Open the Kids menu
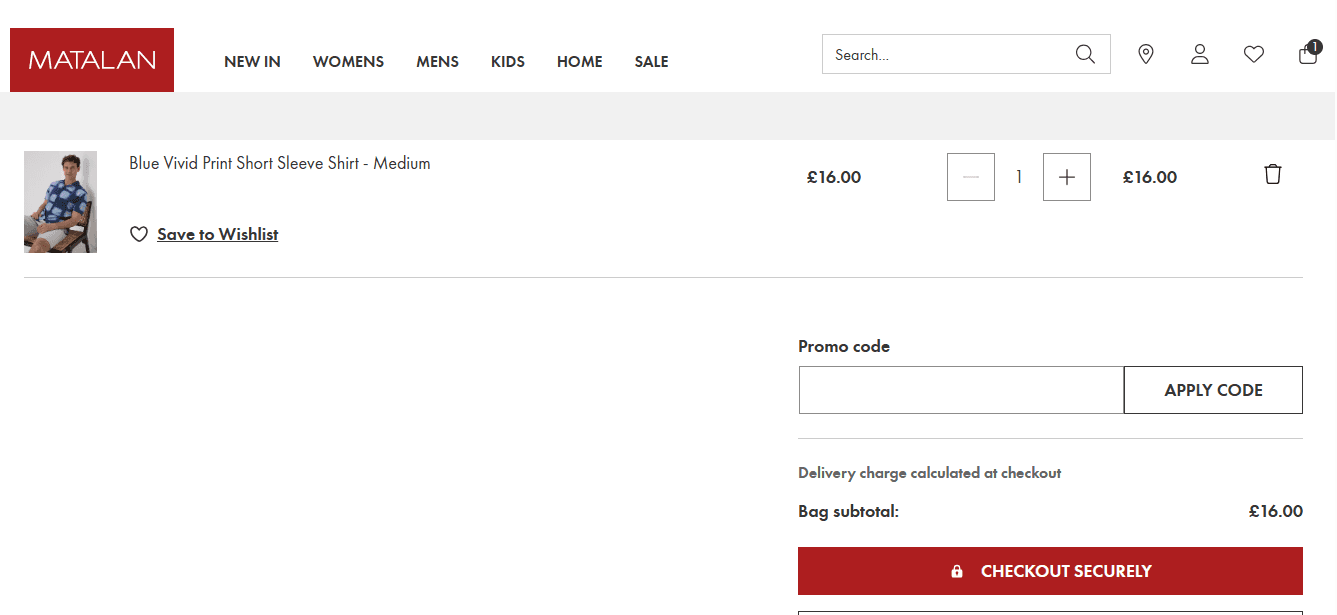Screen dimensions: 1337x615 tap(508, 62)
